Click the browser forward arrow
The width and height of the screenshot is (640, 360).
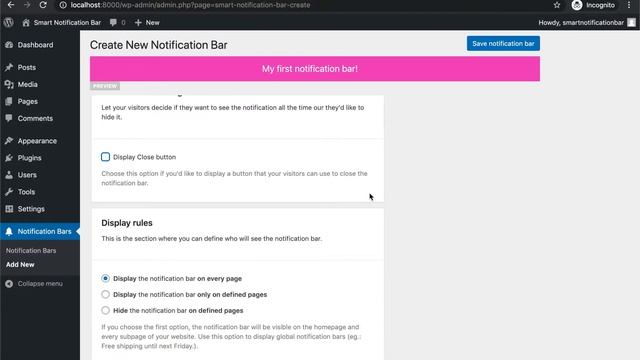pos(27,5)
